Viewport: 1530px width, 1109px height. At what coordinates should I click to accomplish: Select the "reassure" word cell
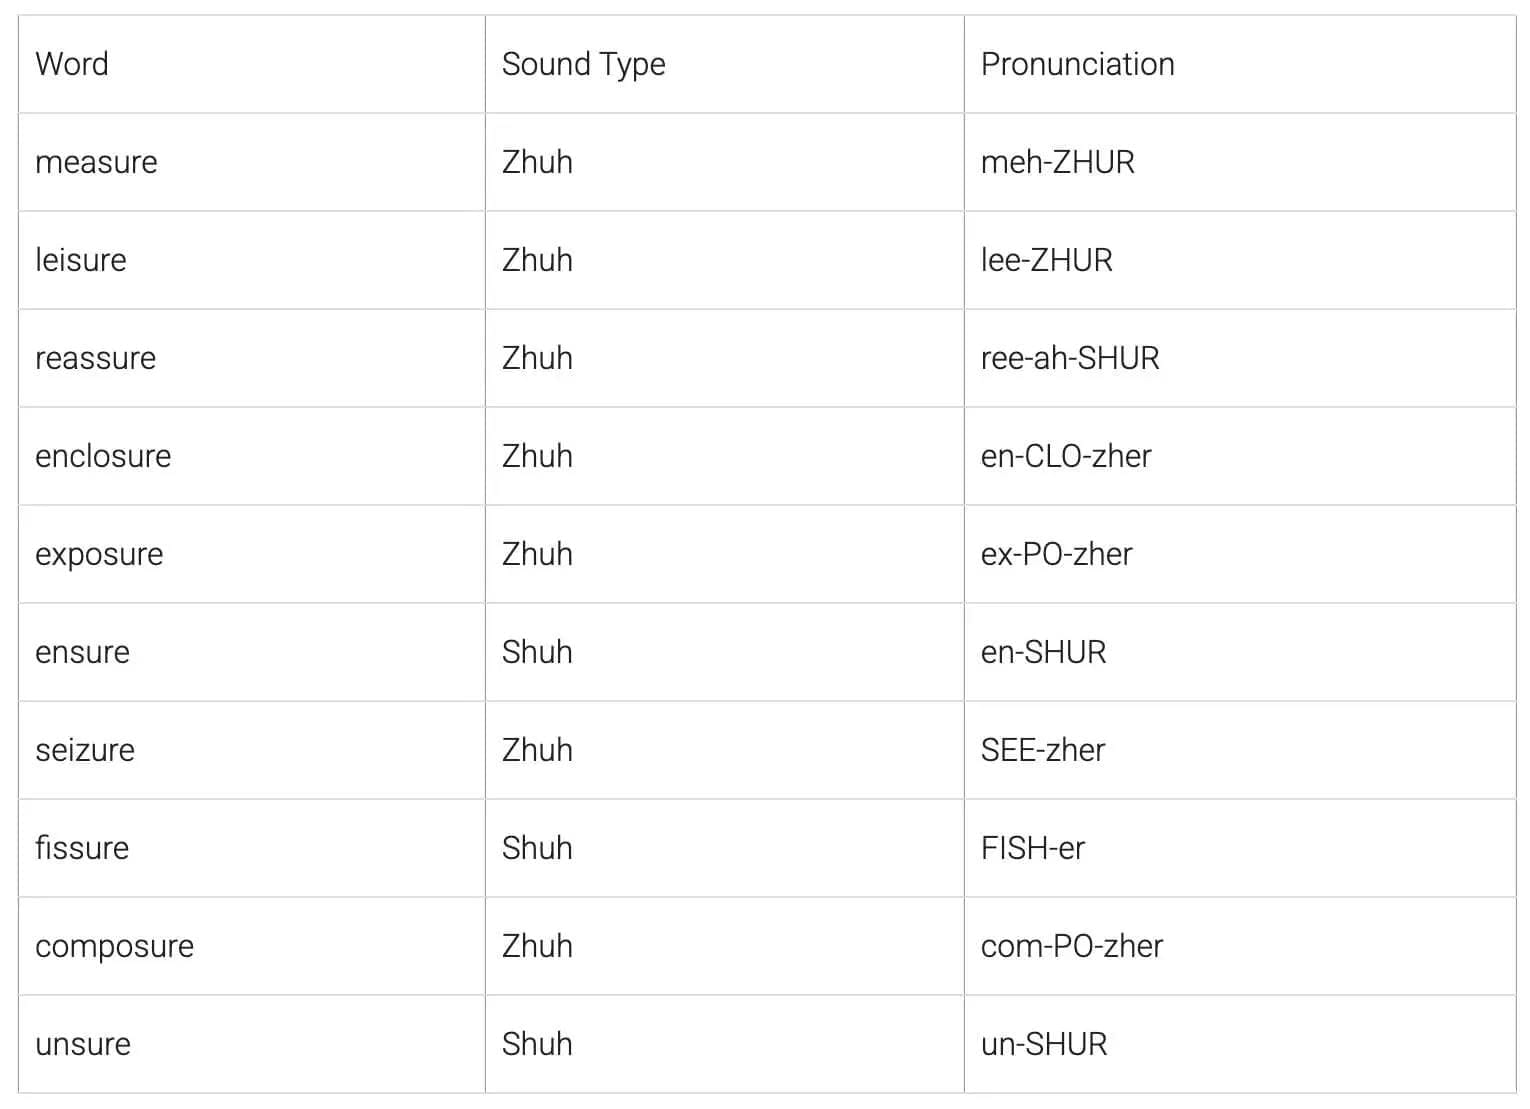click(95, 358)
